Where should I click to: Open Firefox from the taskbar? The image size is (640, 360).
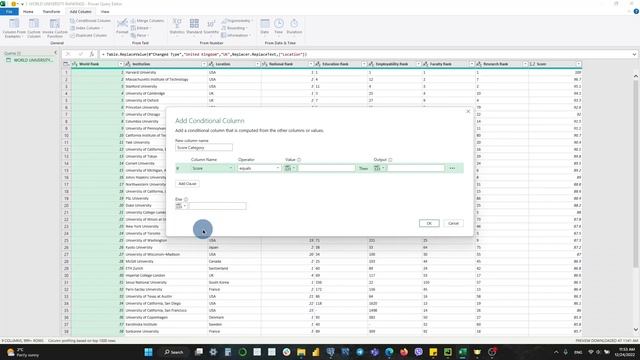pyautogui.click(x=404, y=352)
